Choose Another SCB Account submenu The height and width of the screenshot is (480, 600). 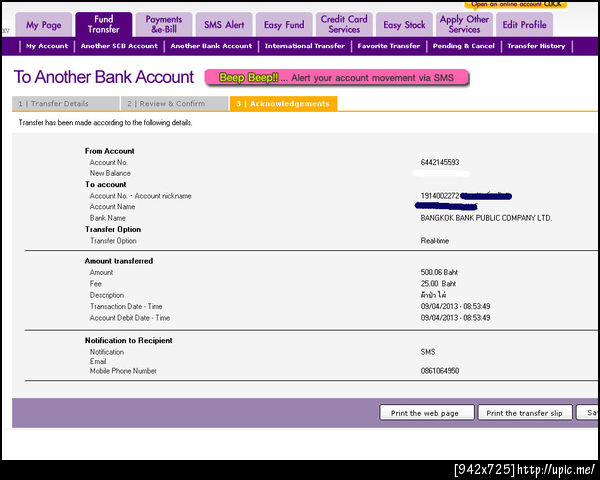[119, 46]
